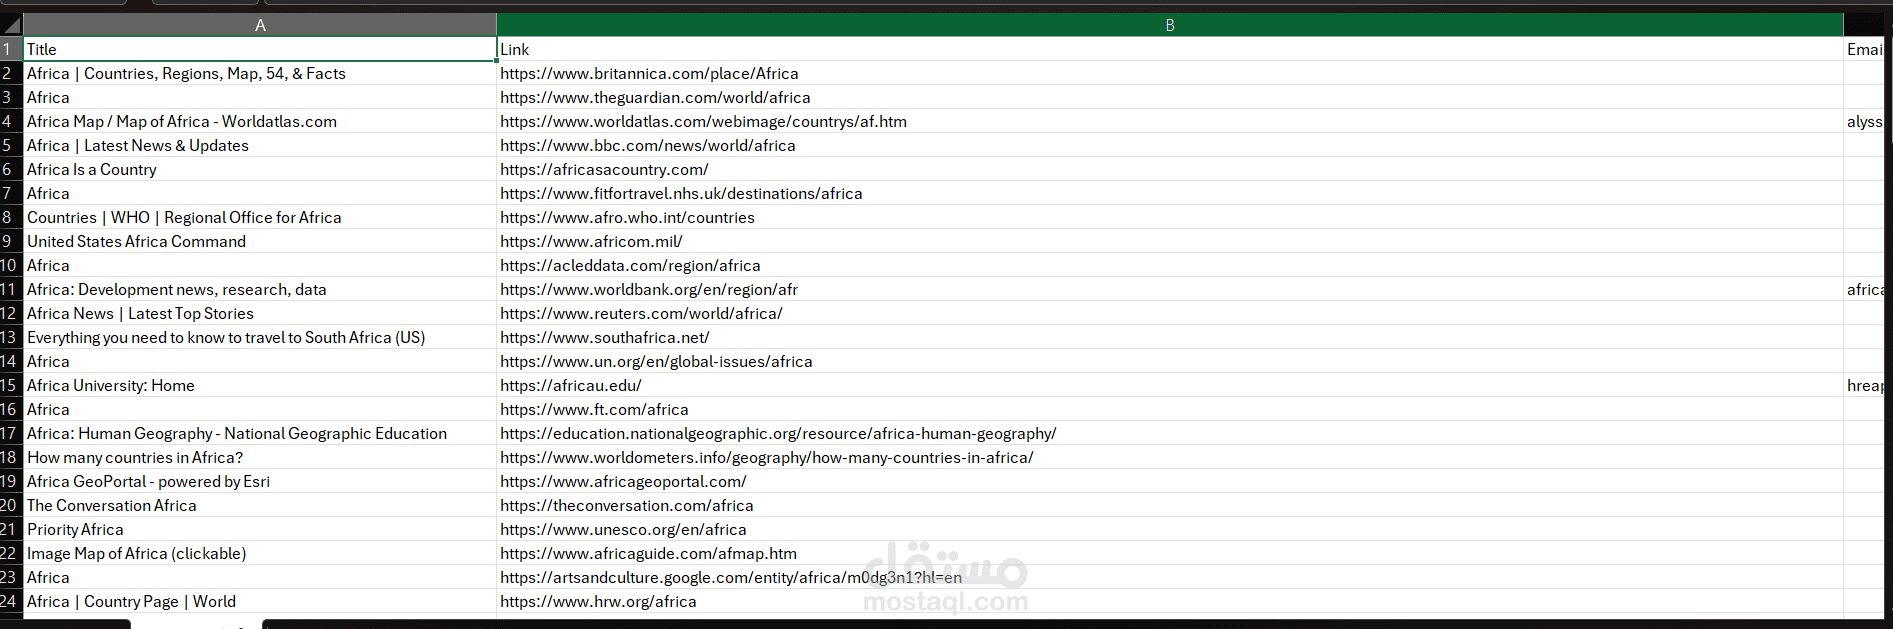1893x629 pixels.
Task: Click cell 'Africa News | Latest Top Stories'
Action: 260,313
